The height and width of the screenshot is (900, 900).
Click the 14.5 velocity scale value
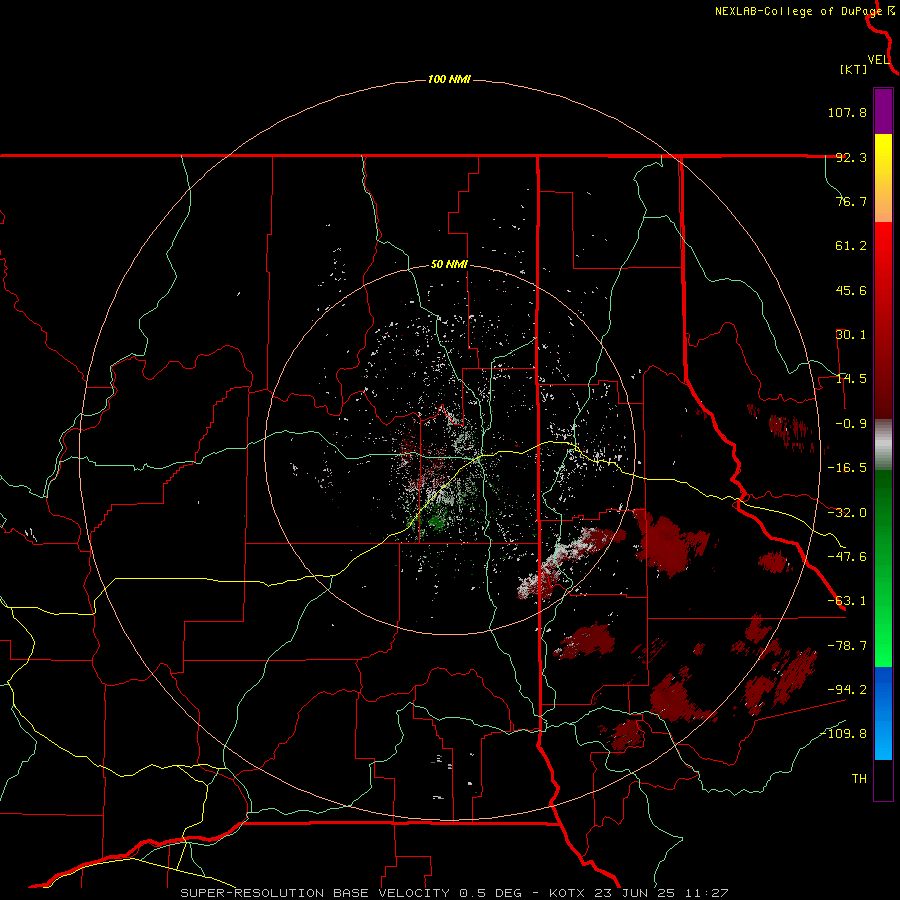pos(851,379)
